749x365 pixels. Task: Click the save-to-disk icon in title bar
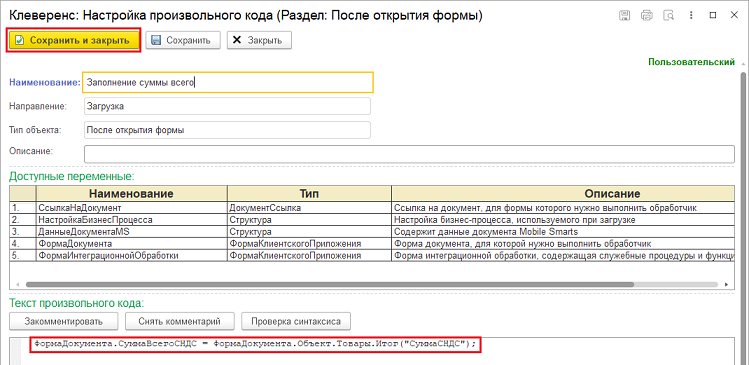[624, 15]
